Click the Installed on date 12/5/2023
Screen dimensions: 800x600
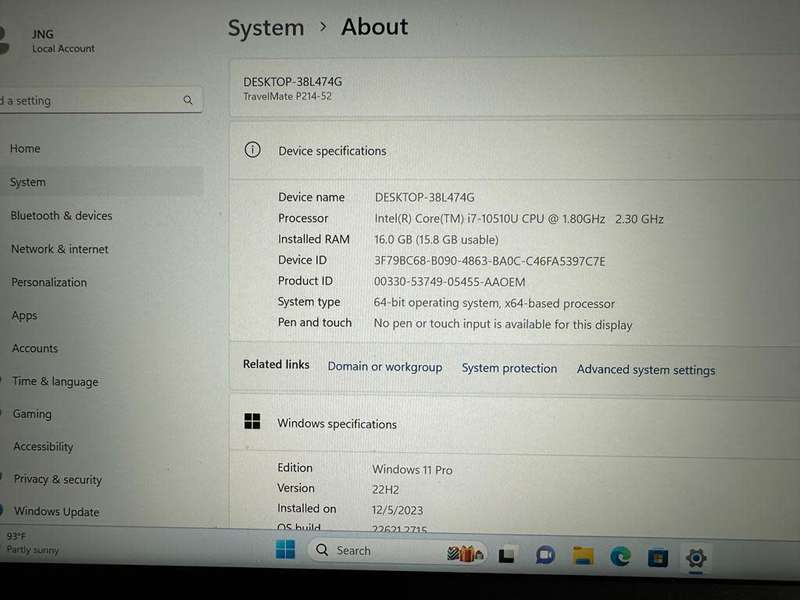(x=397, y=510)
